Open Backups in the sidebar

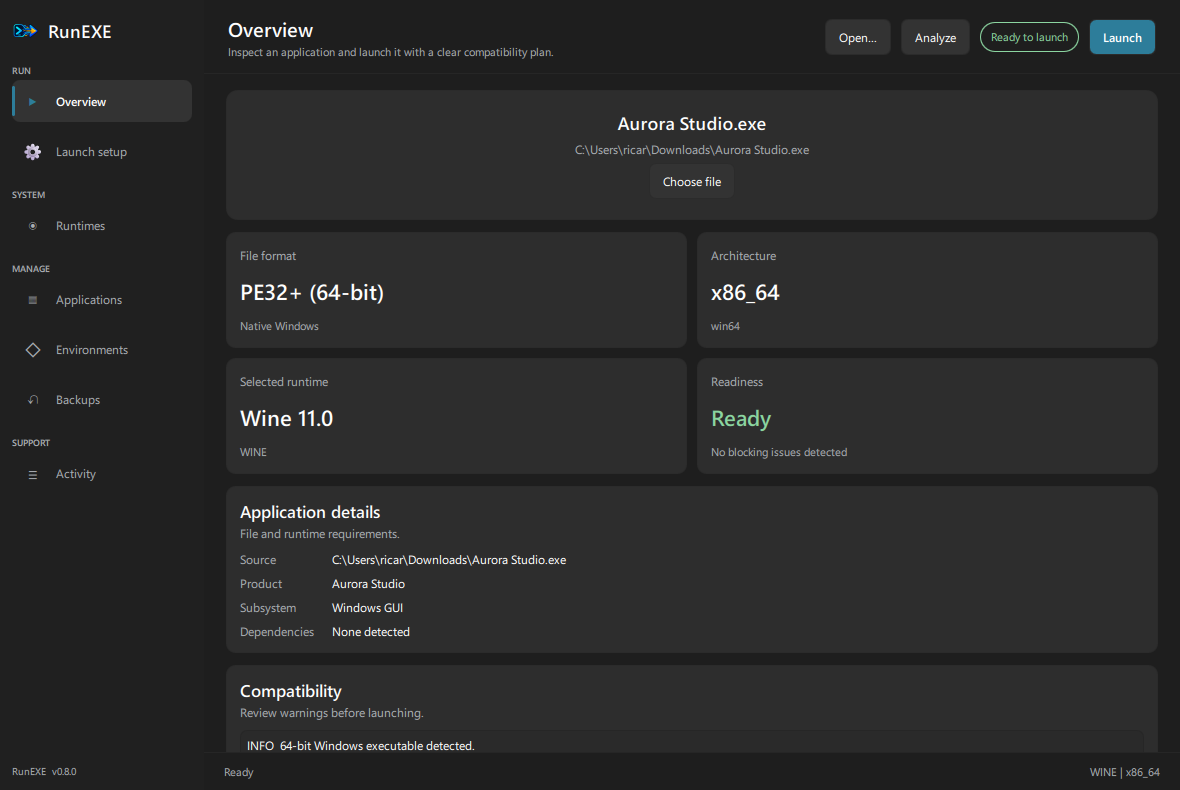102,400
